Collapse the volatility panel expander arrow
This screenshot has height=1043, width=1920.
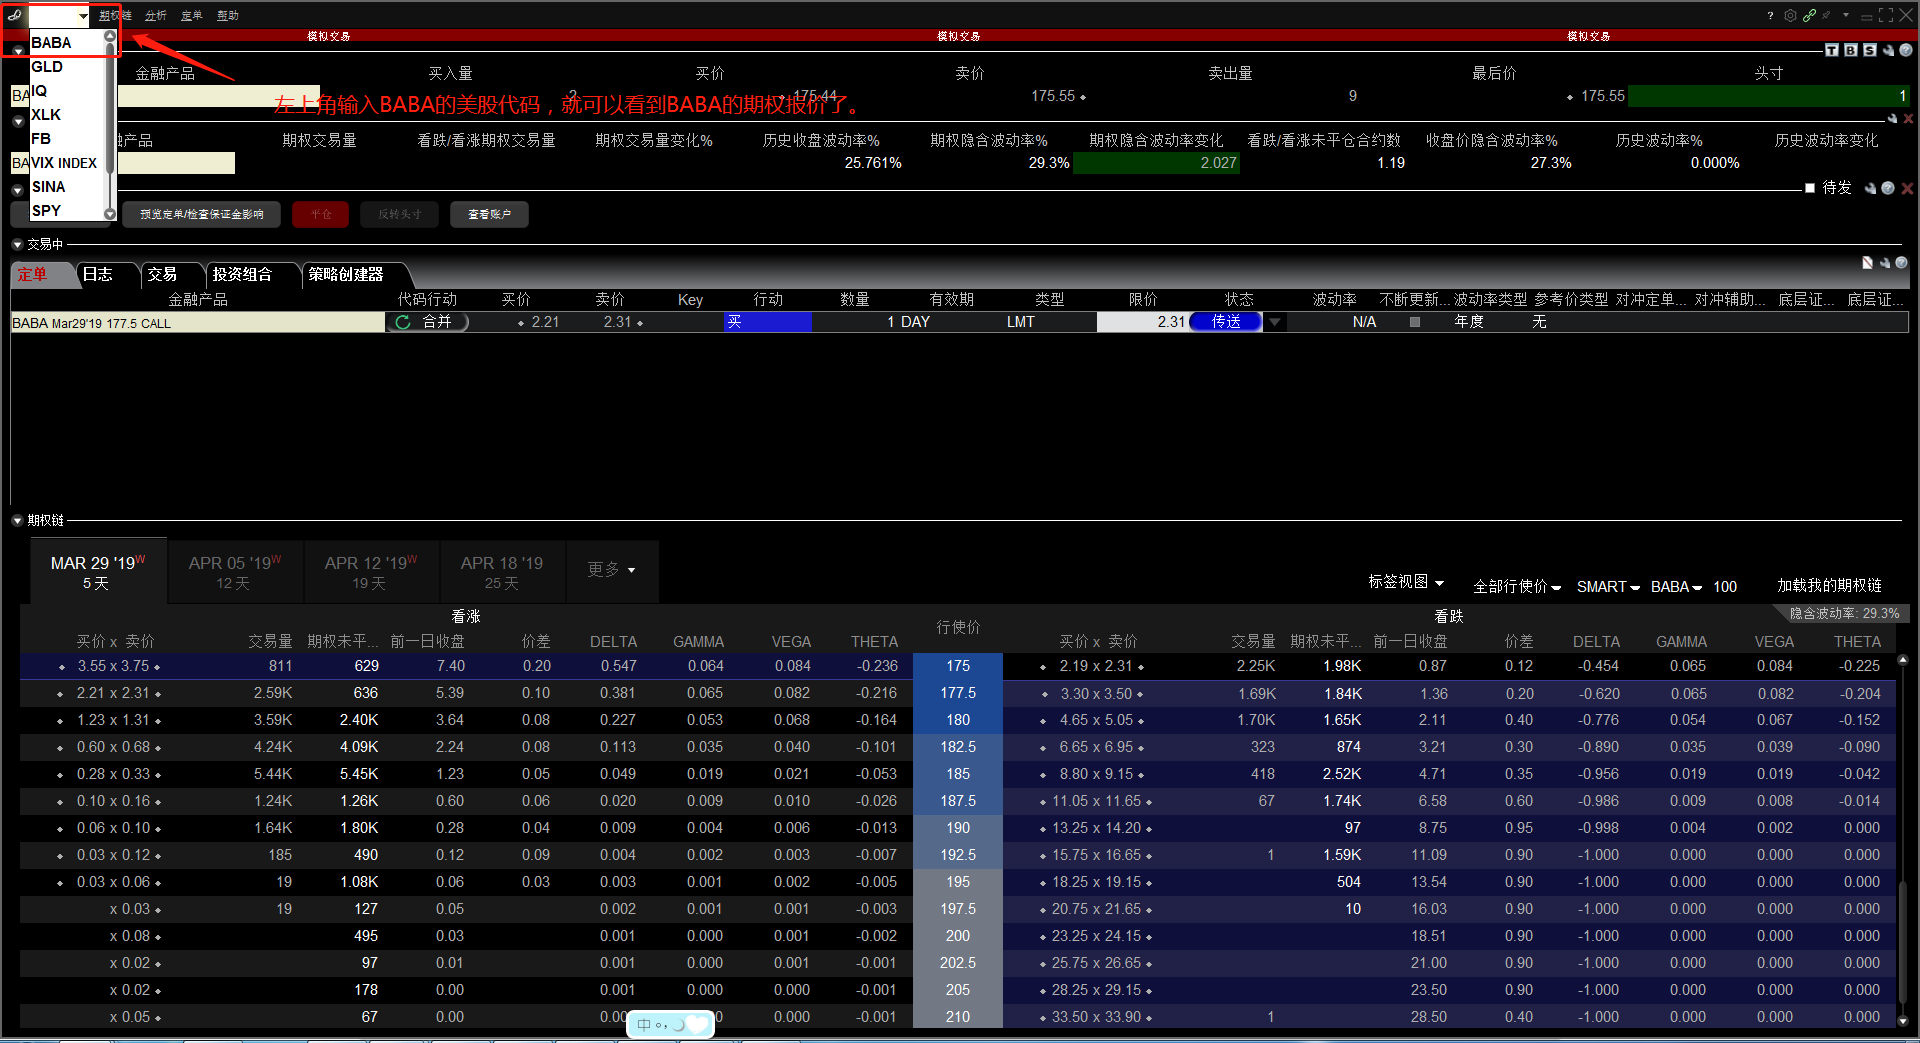18,121
